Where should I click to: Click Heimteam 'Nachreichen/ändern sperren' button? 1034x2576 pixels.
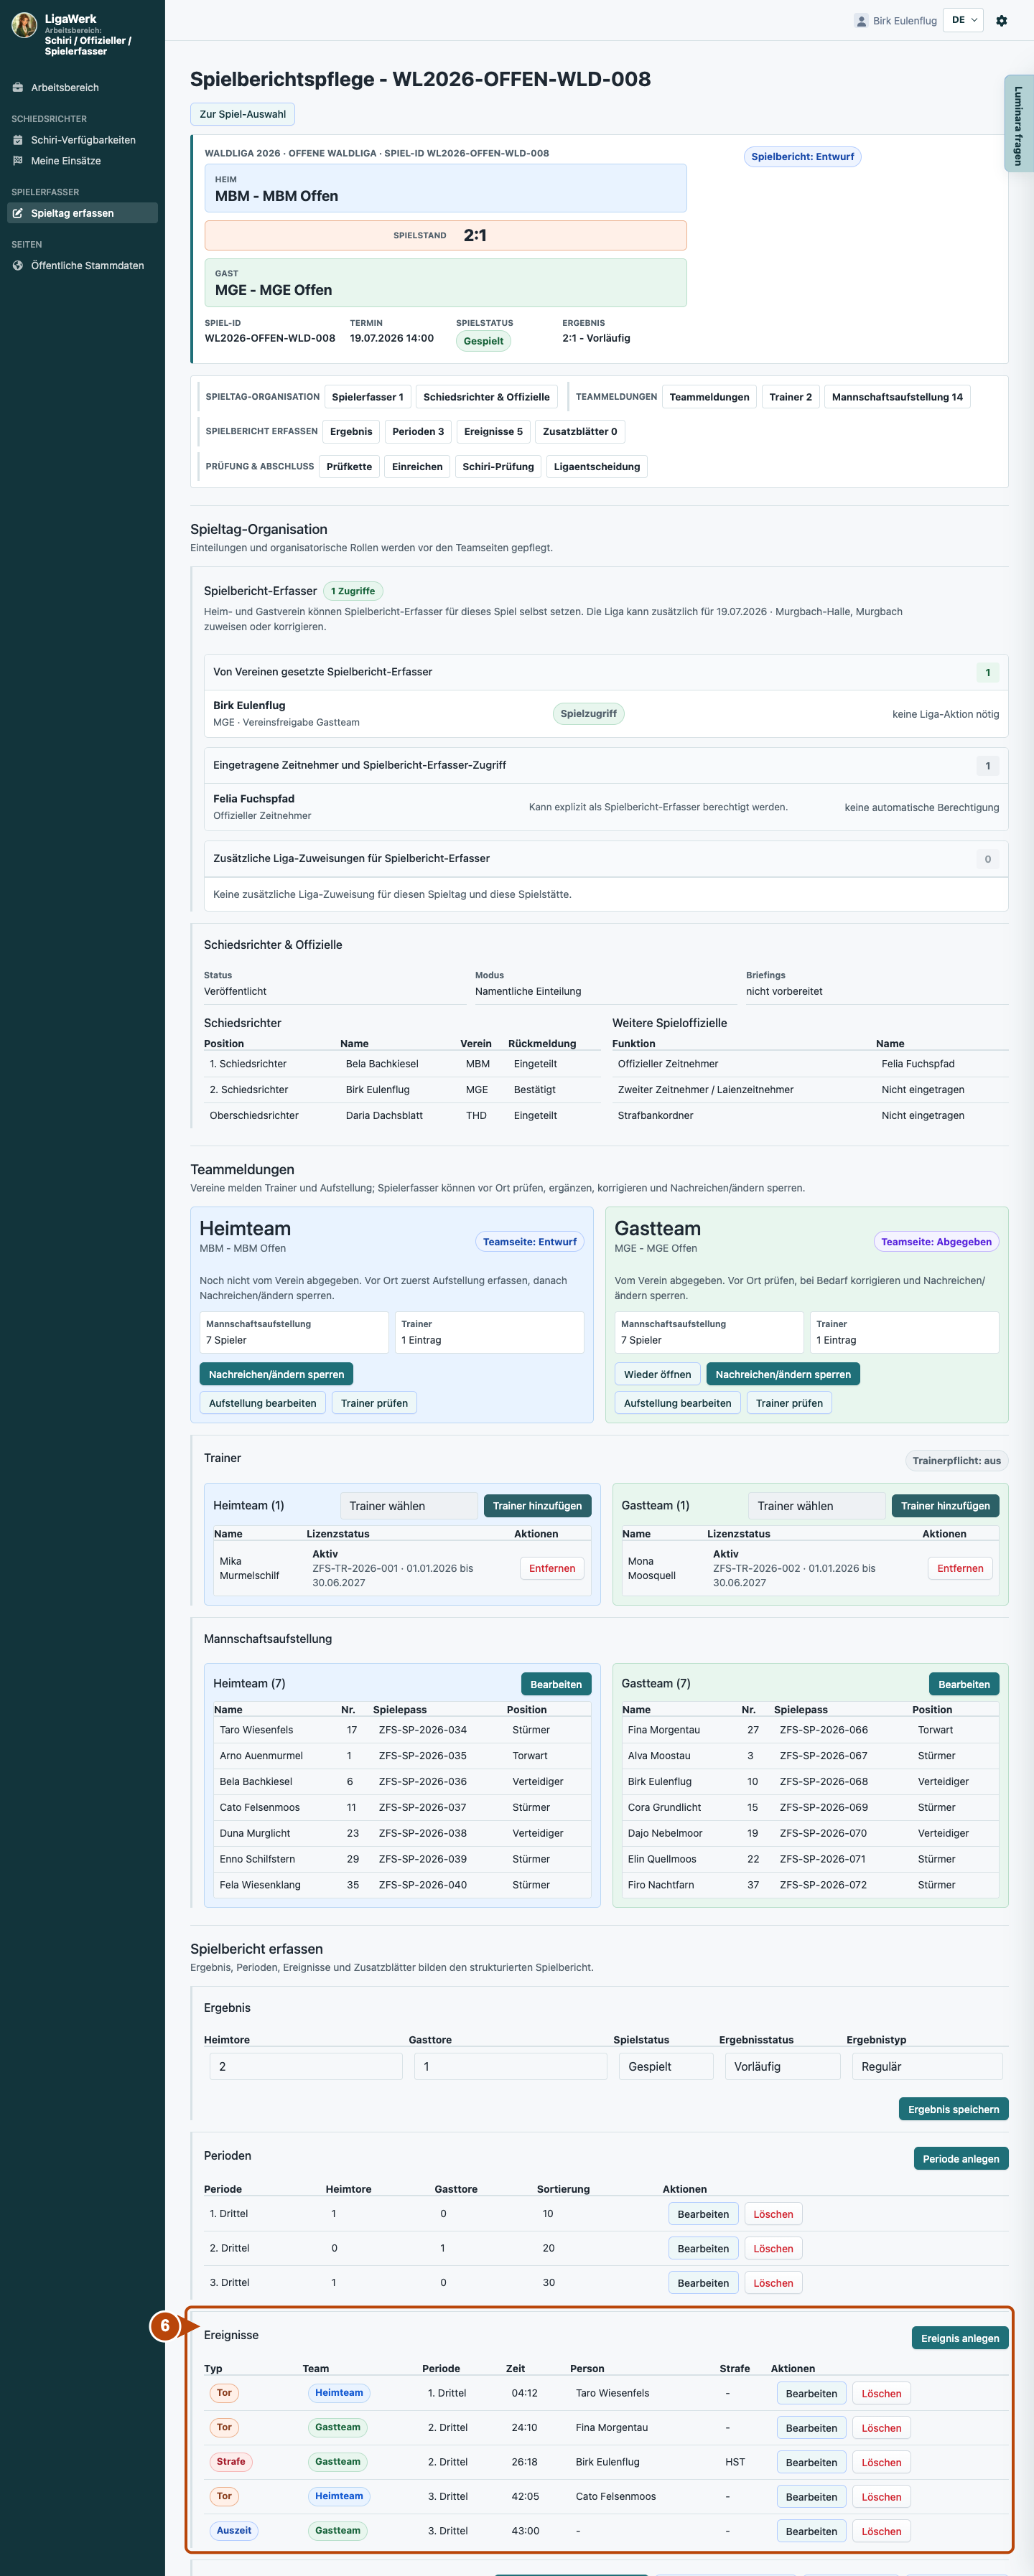point(276,1374)
